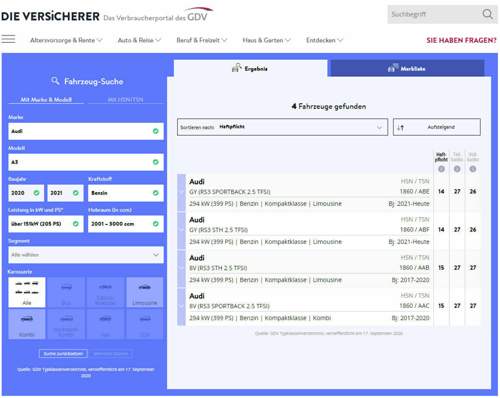
Task: Click the Kombi row's Bj: 2017-2020 text
Action: point(410,318)
